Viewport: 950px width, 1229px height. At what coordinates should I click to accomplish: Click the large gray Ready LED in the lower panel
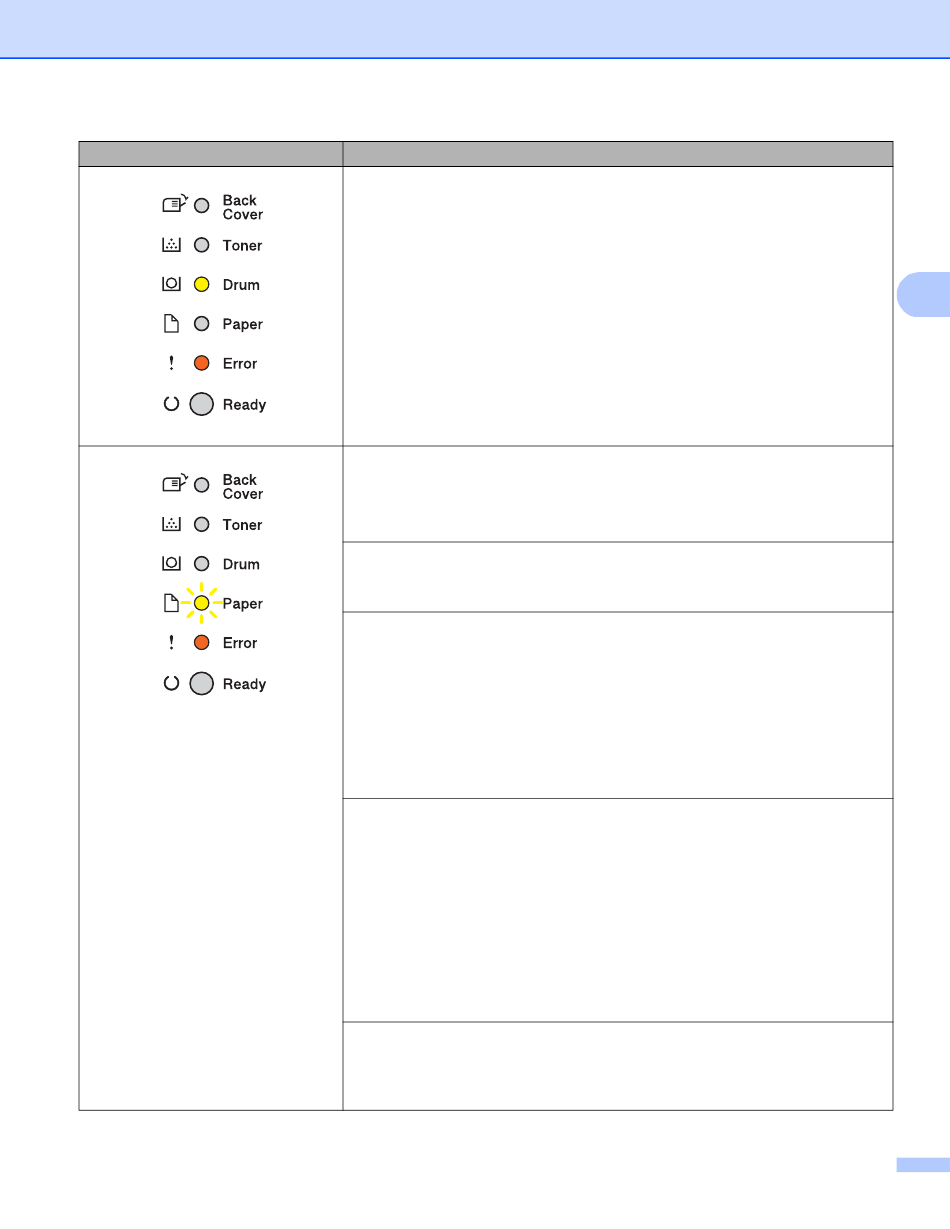[x=201, y=684]
